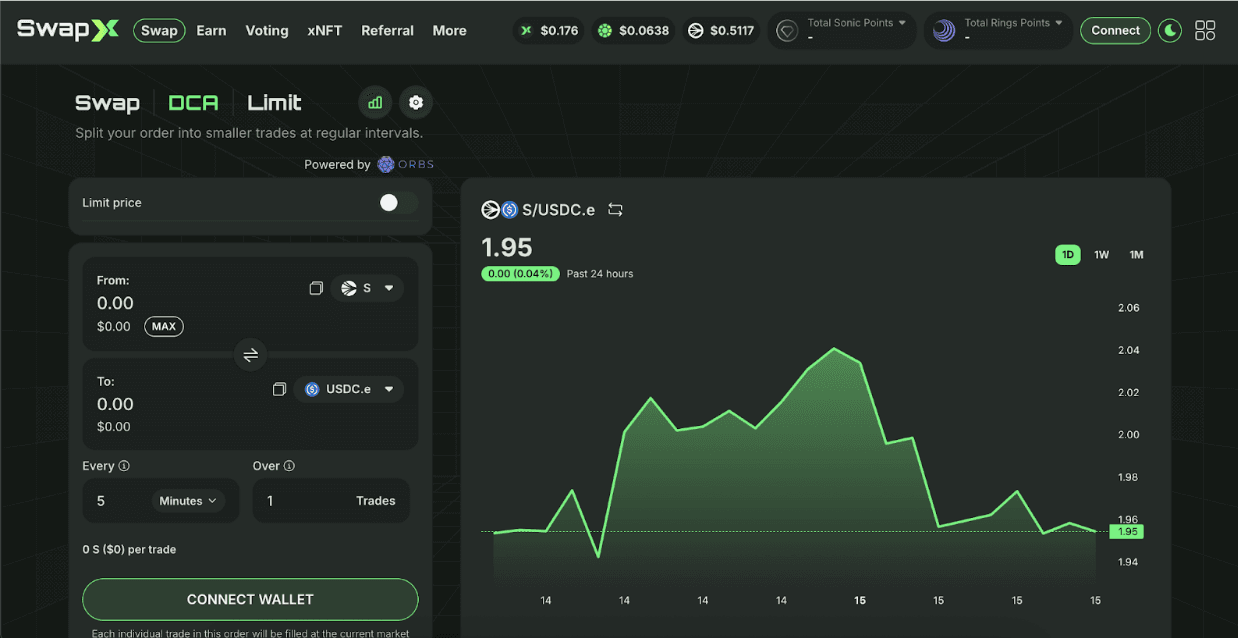Toggle dark mode moon button
The image size is (1238, 638).
1170,30
